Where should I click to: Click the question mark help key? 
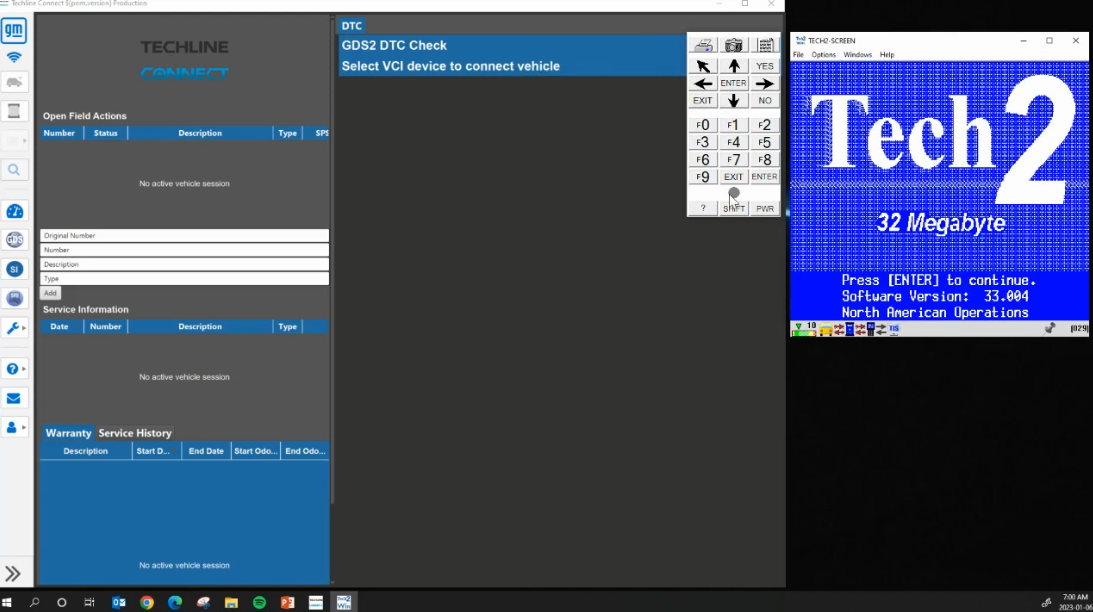(x=703, y=208)
